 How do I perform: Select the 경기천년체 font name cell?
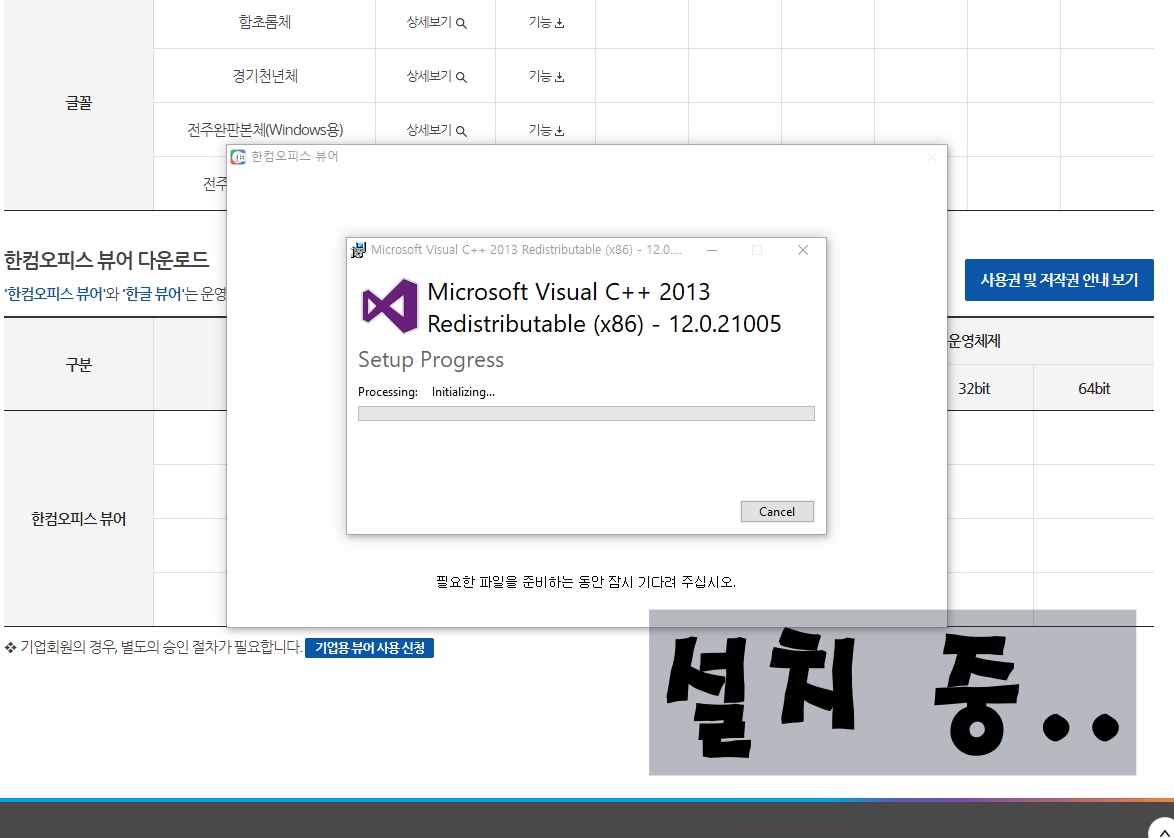pos(264,76)
